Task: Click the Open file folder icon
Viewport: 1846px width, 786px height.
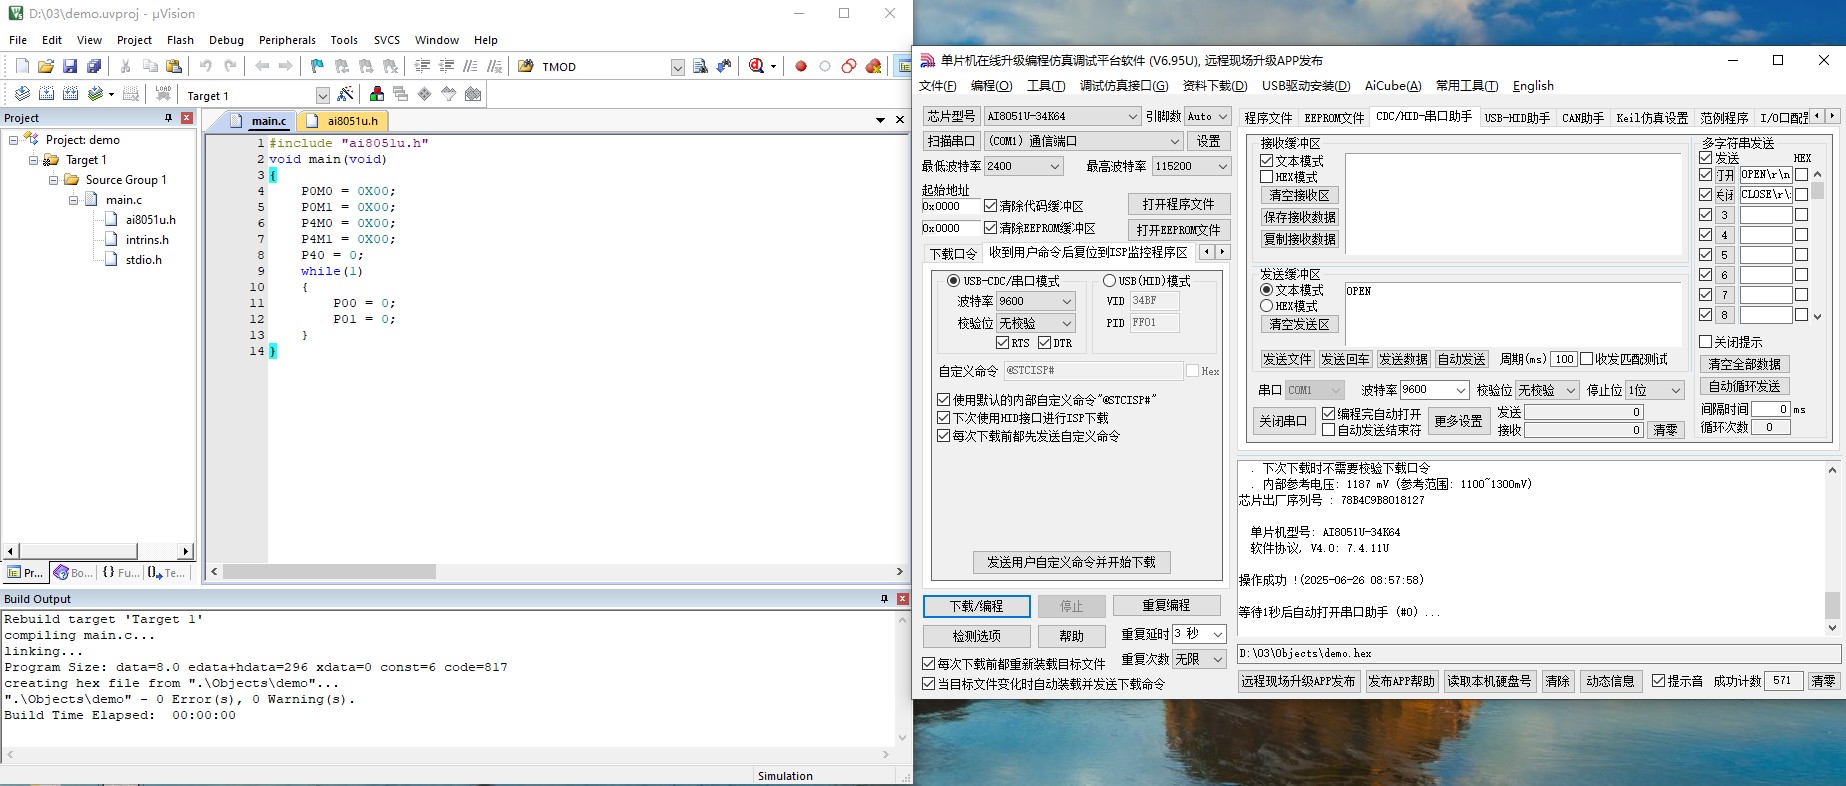Action: point(46,66)
